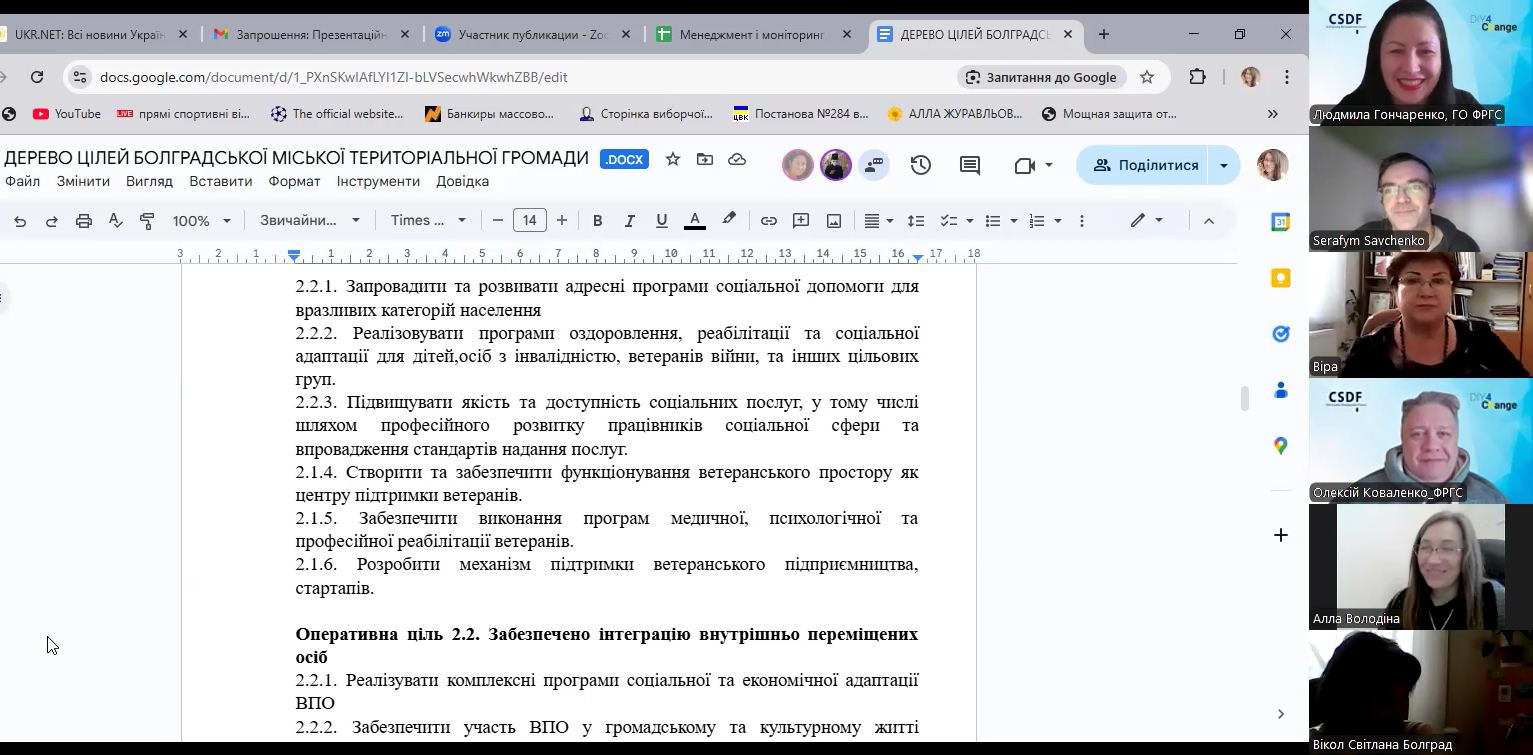Screen dimensions: 1533x755
Task: Insert a link
Action: pos(768,221)
